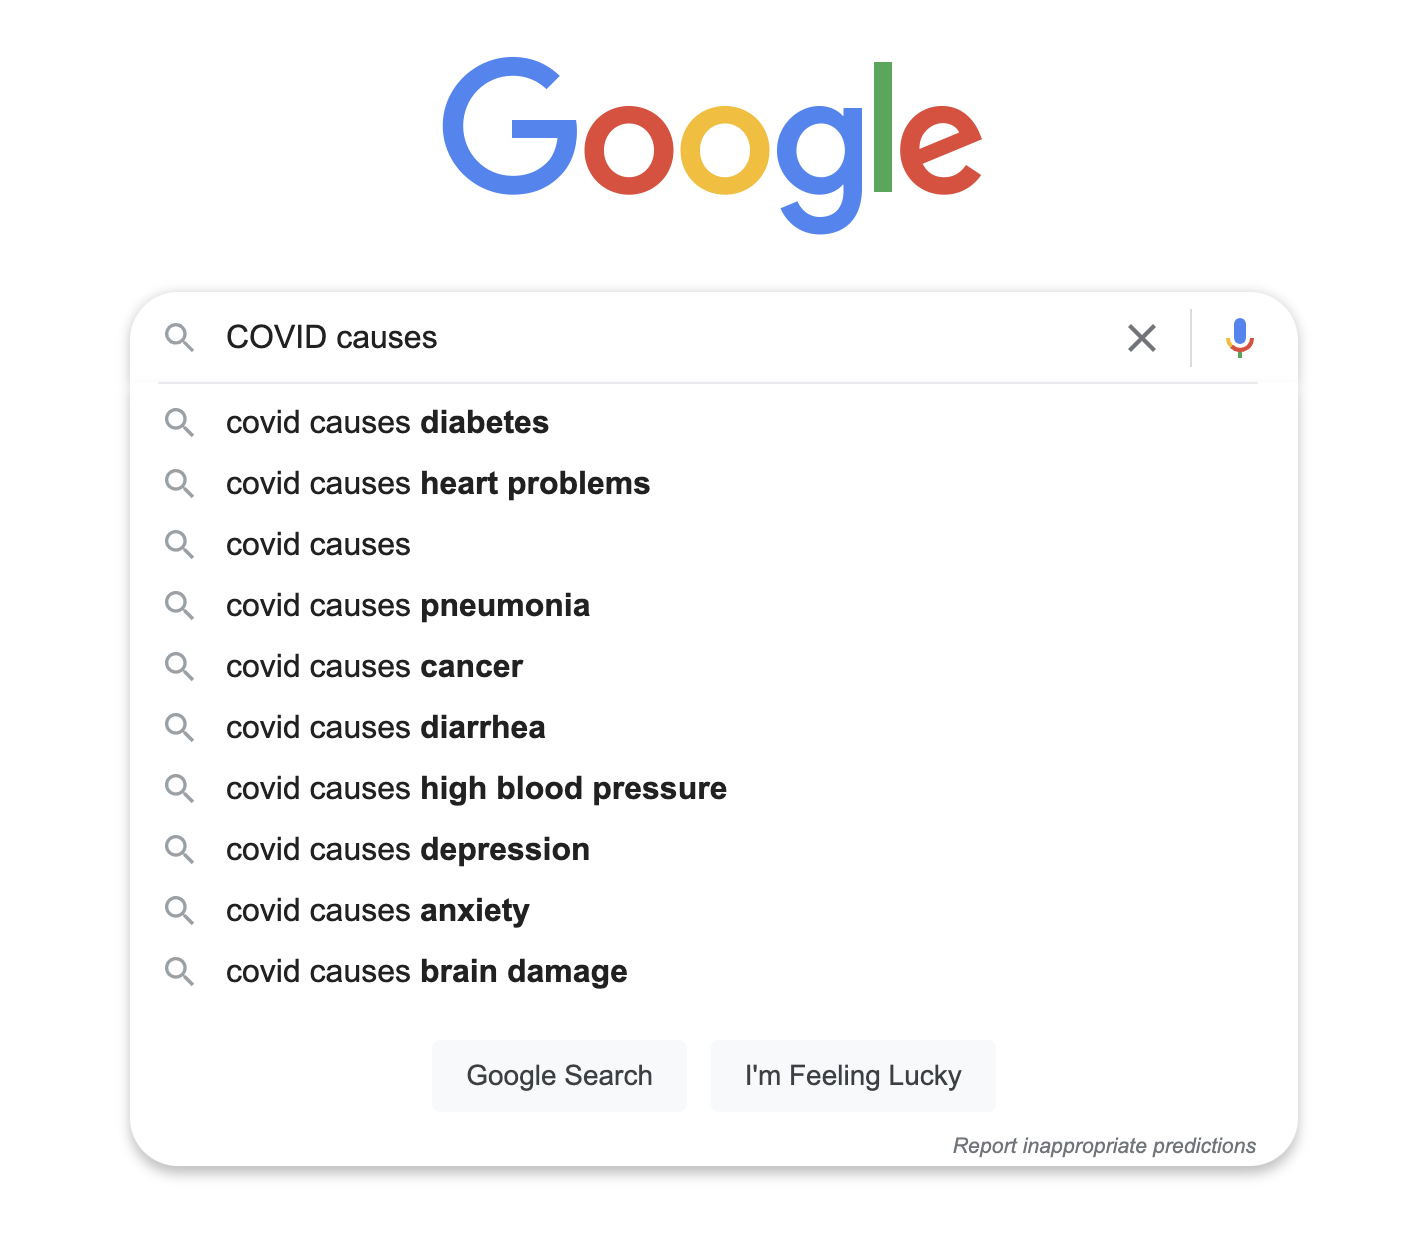Click the search icon beside 'covid causes cancer'
The image size is (1418, 1244).
coord(179,667)
